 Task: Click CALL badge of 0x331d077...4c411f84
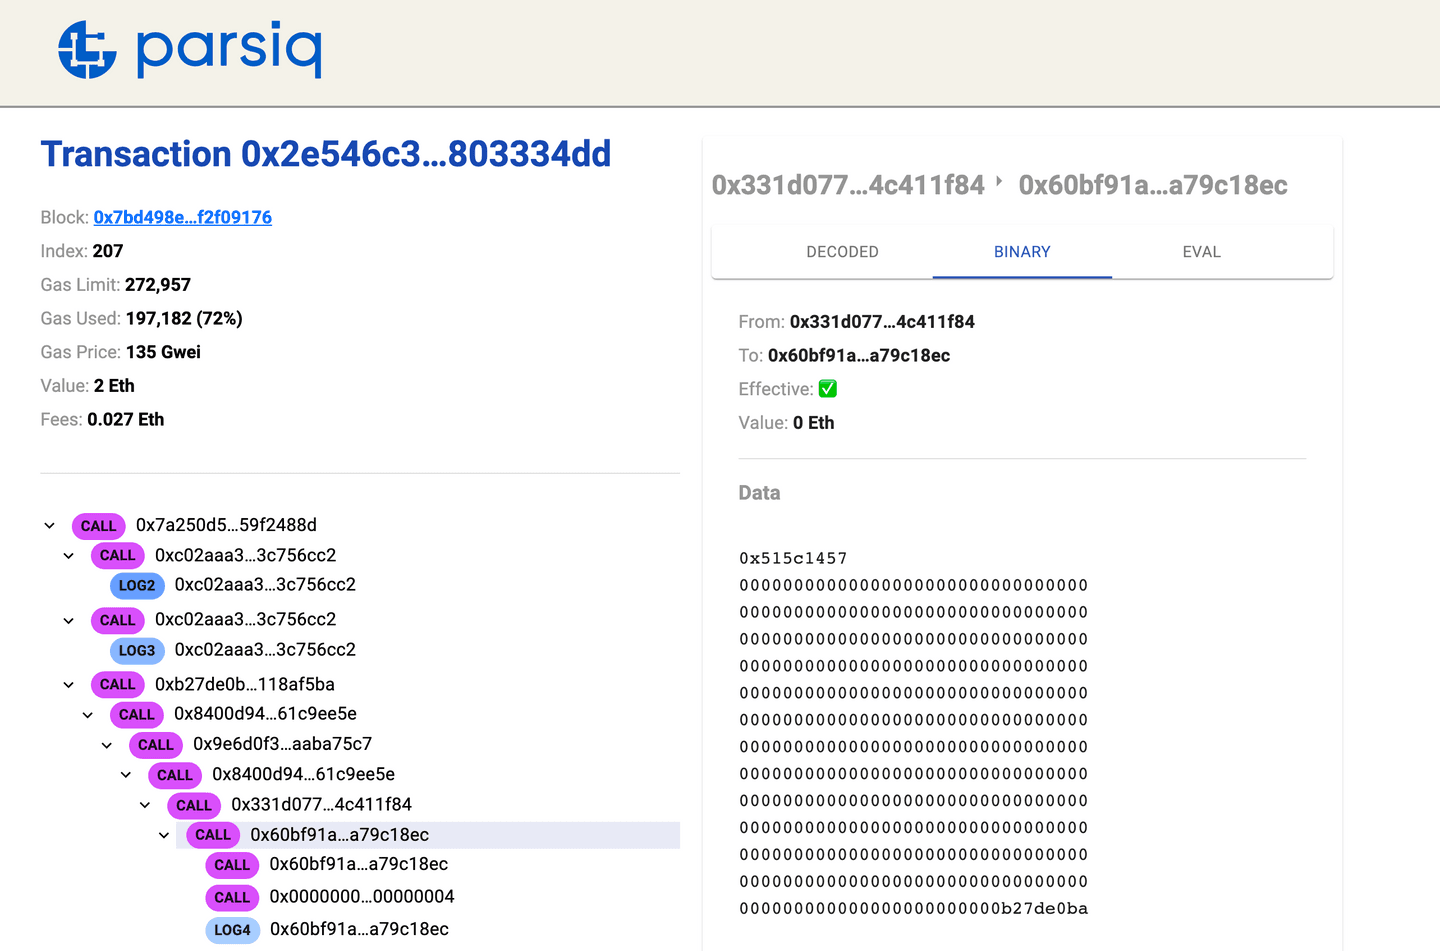click(x=194, y=805)
